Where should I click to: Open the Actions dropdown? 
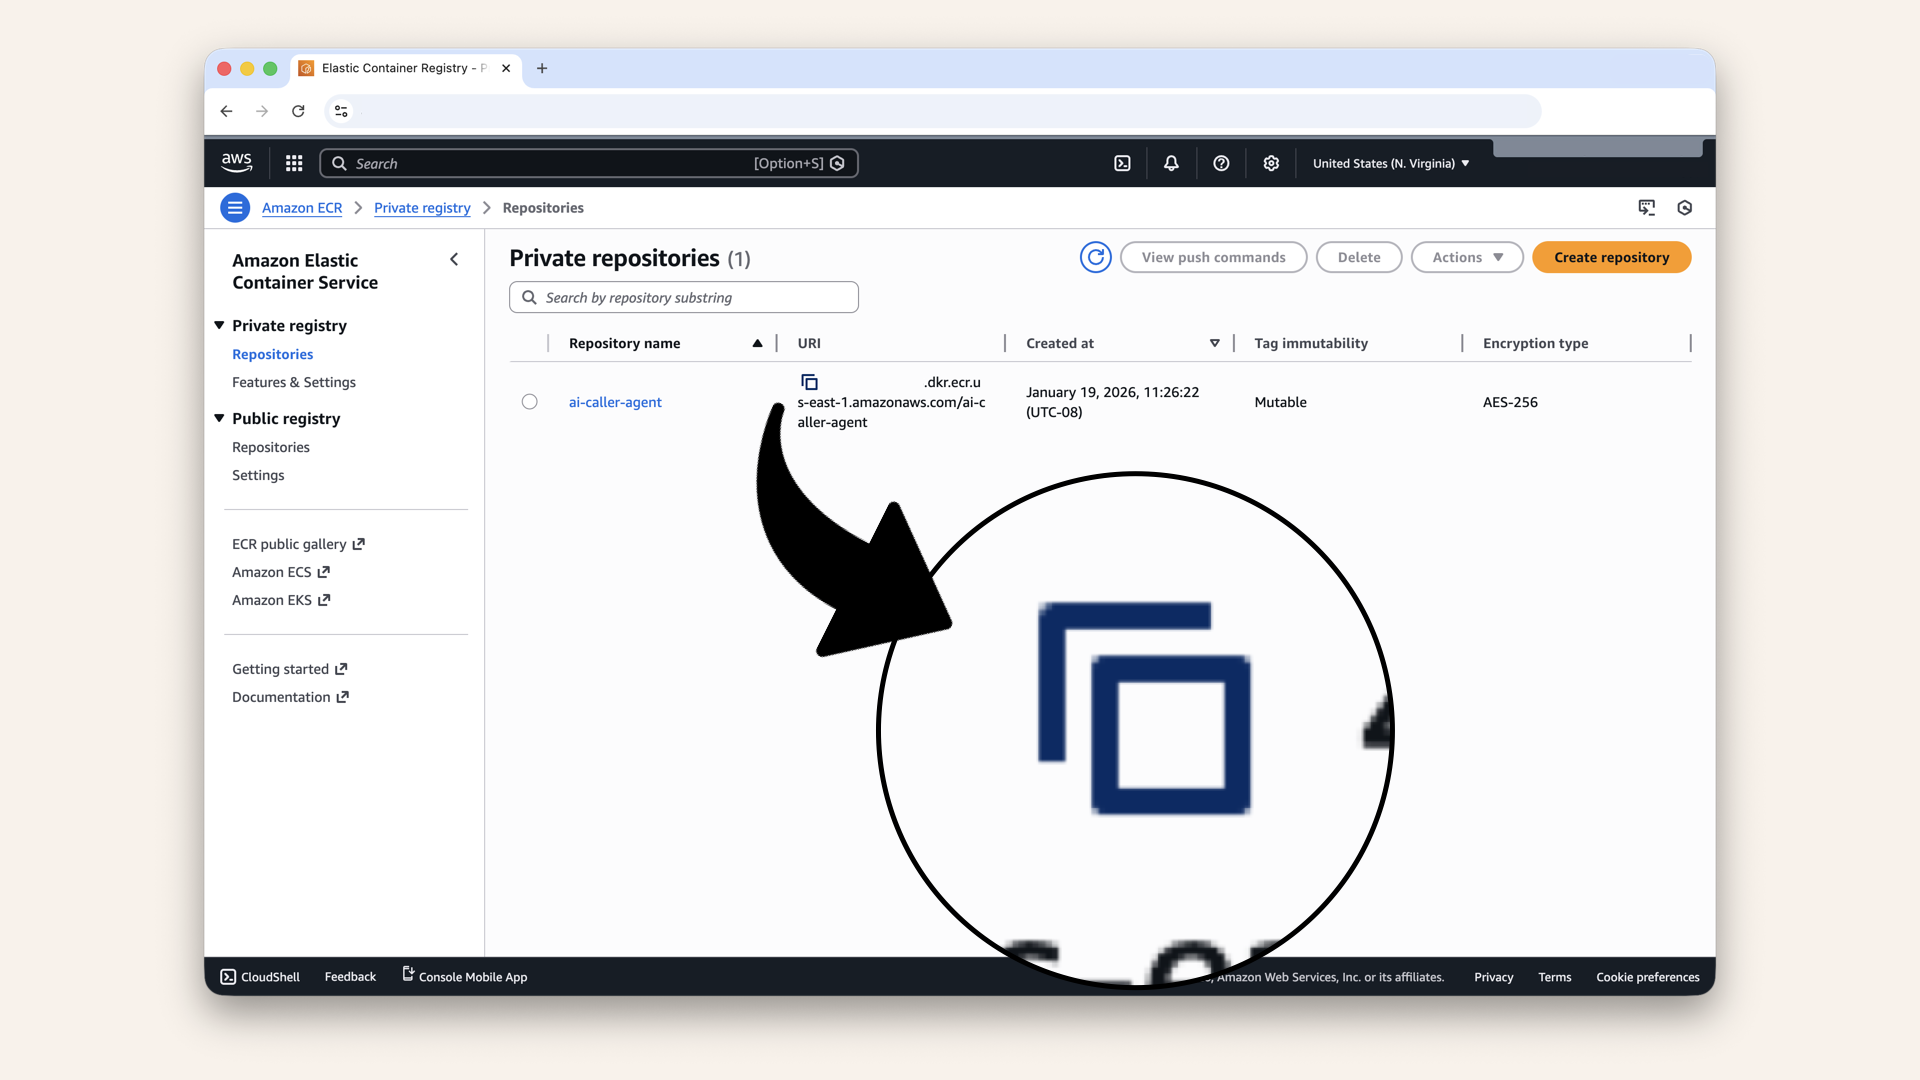pos(1466,257)
